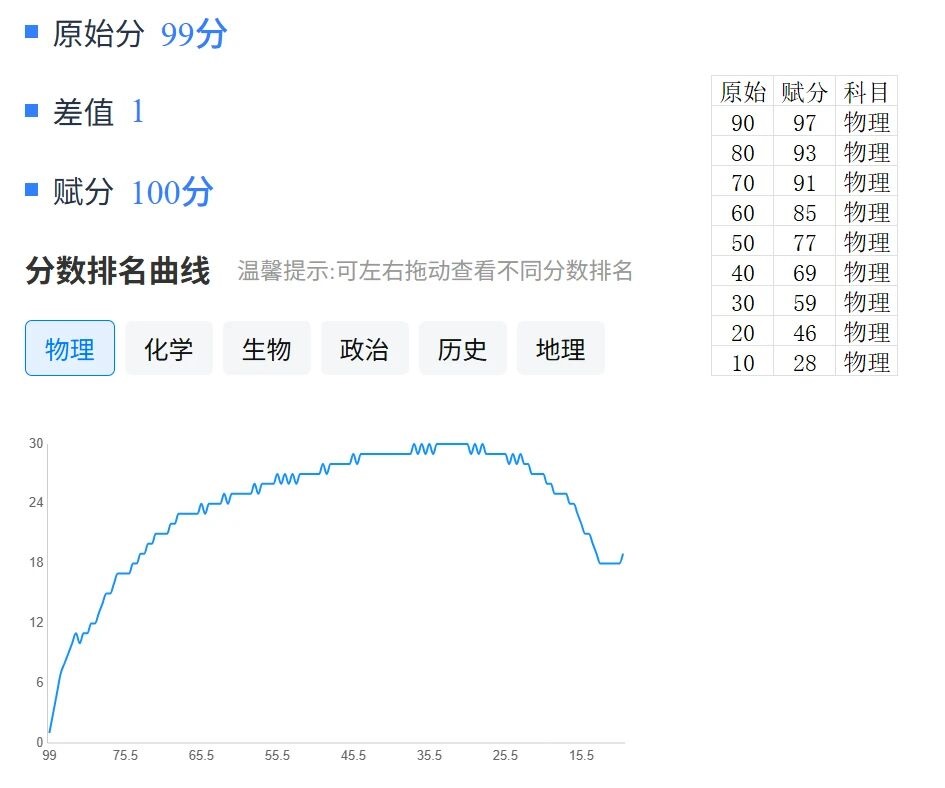Click the 原始 column header in table
The image size is (945, 788).
(743, 93)
